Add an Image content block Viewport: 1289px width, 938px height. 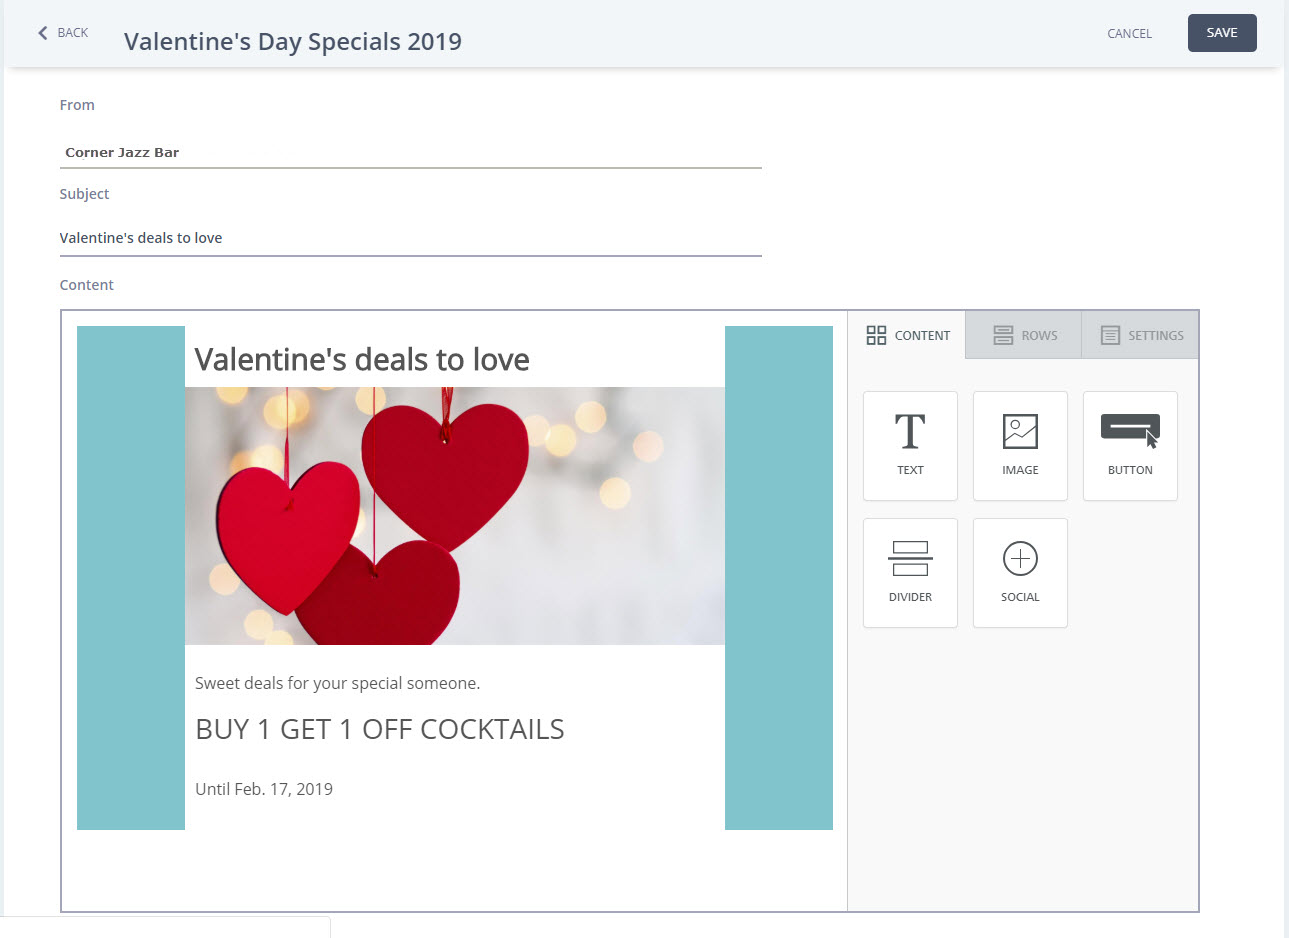point(1020,446)
